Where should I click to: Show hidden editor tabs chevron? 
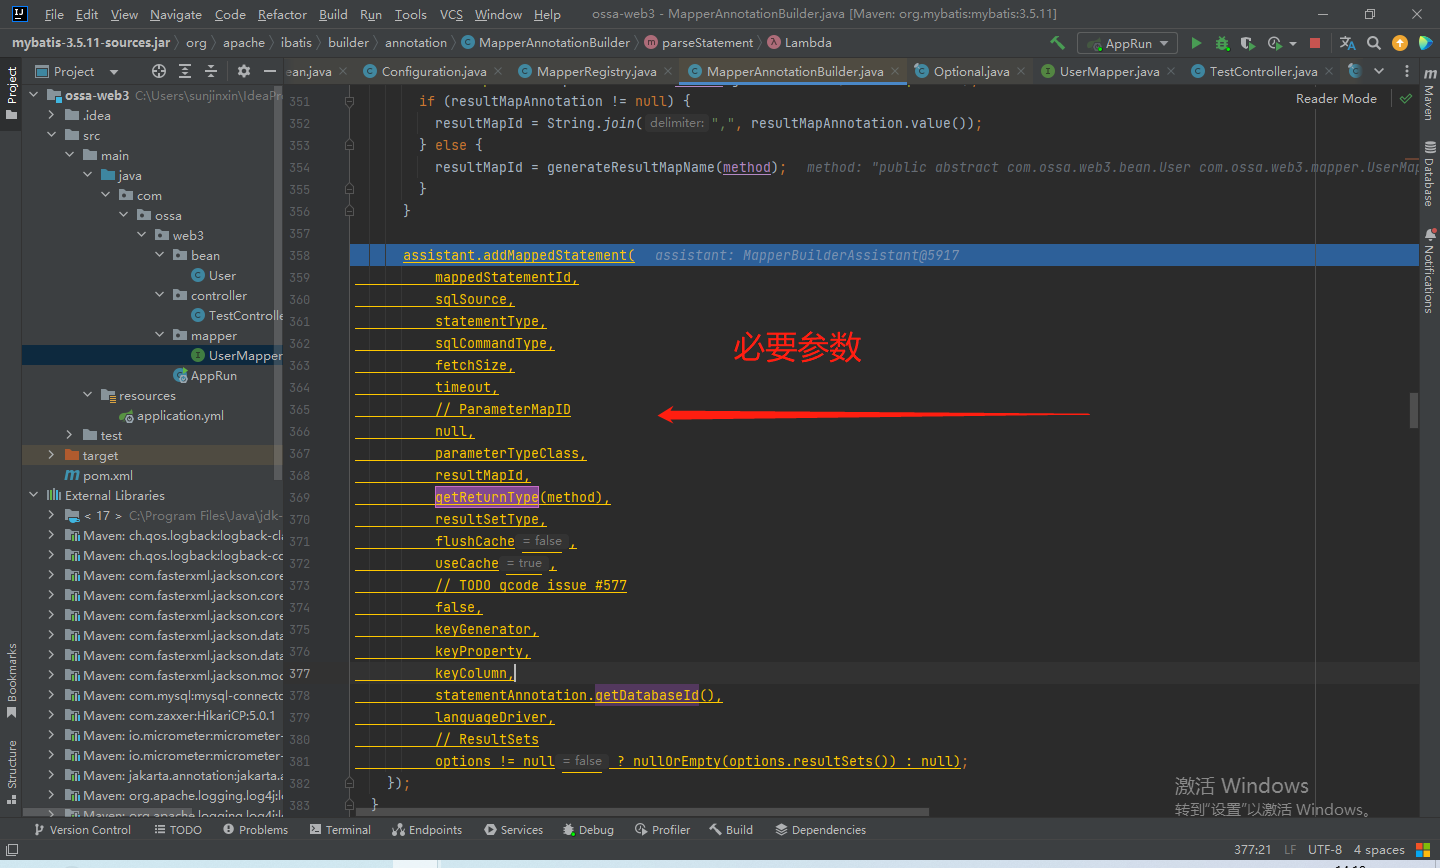pyautogui.click(x=1379, y=71)
